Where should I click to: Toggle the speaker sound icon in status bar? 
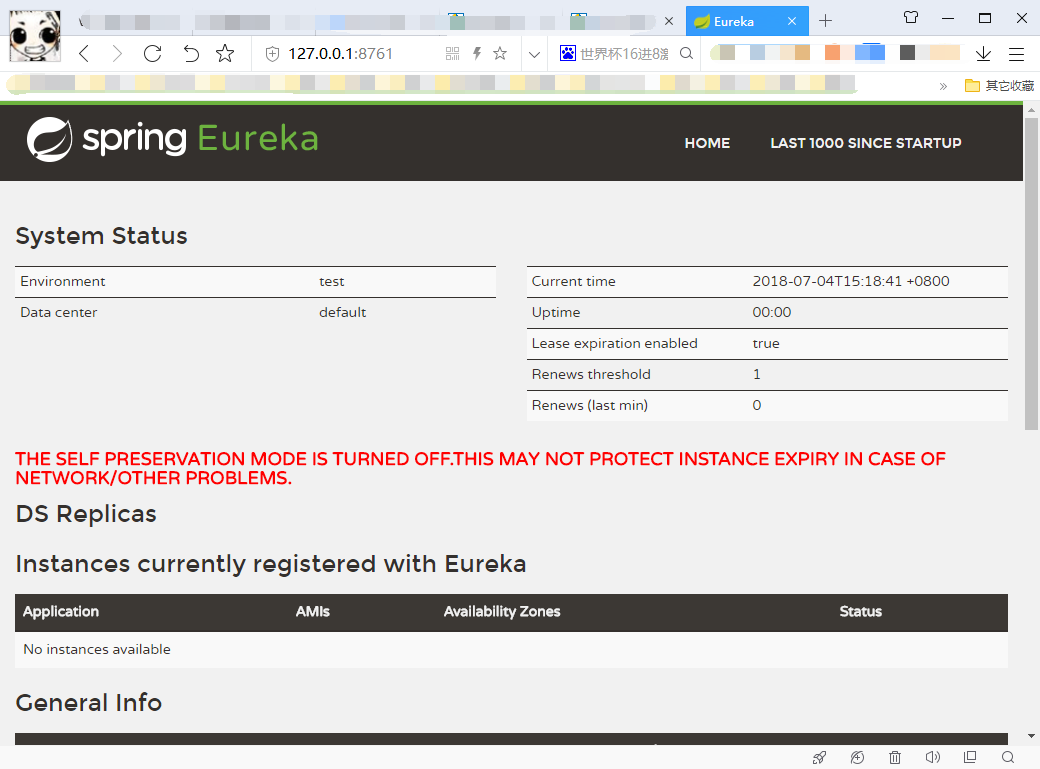[x=933, y=757]
